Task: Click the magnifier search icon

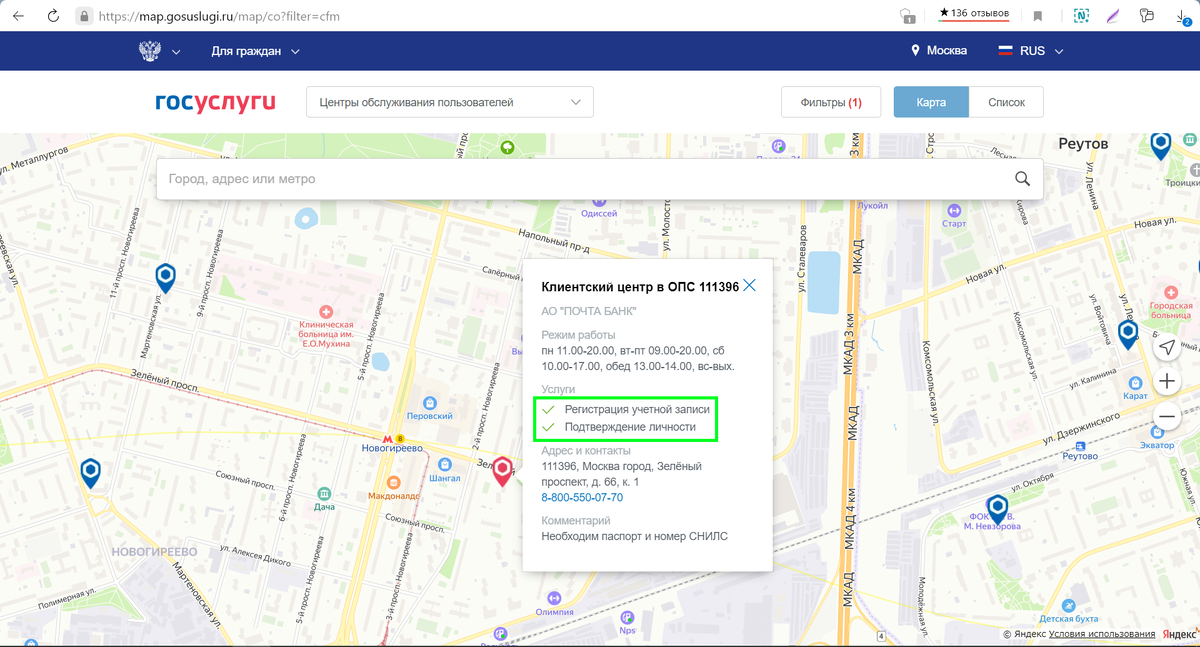Action: pyautogui.click(x=1022, y=179)
